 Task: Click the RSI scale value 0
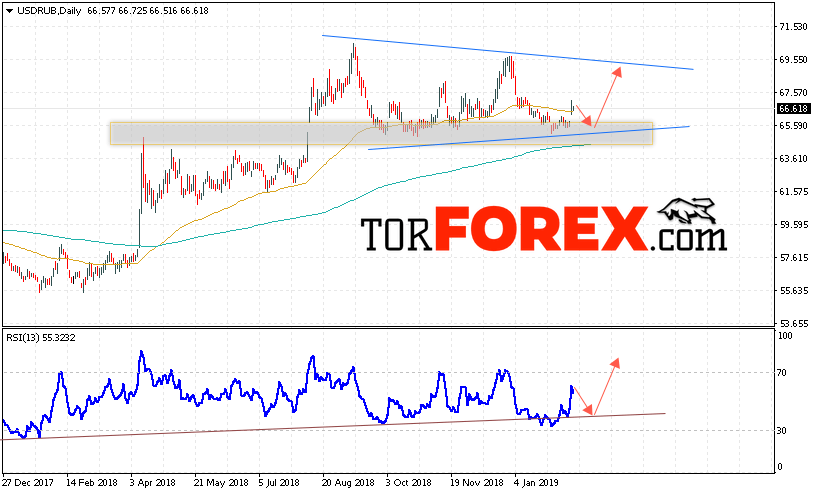(x=780, y=467)
